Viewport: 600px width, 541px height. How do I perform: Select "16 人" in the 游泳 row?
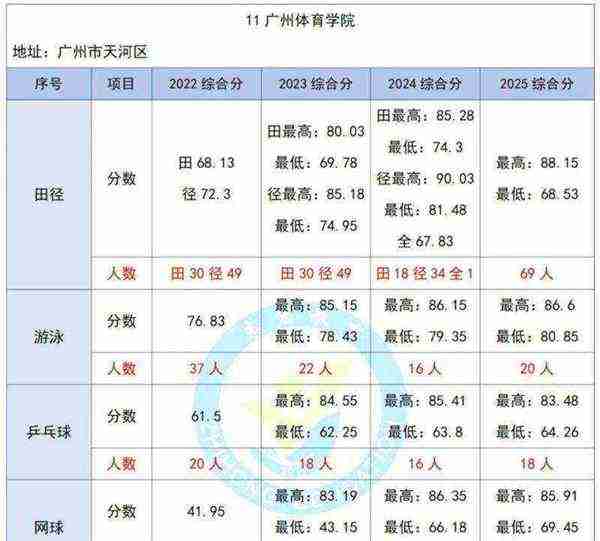pyautogui.click(x=425, y=368)
